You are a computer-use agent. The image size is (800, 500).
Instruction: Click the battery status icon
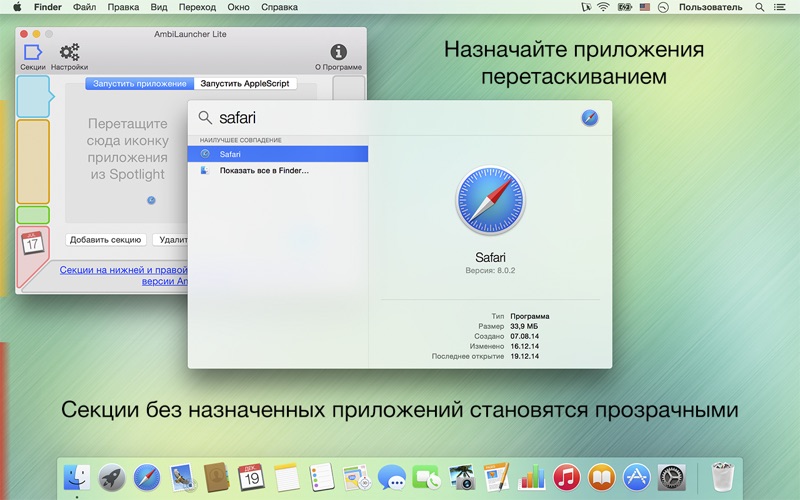(624, 7)
